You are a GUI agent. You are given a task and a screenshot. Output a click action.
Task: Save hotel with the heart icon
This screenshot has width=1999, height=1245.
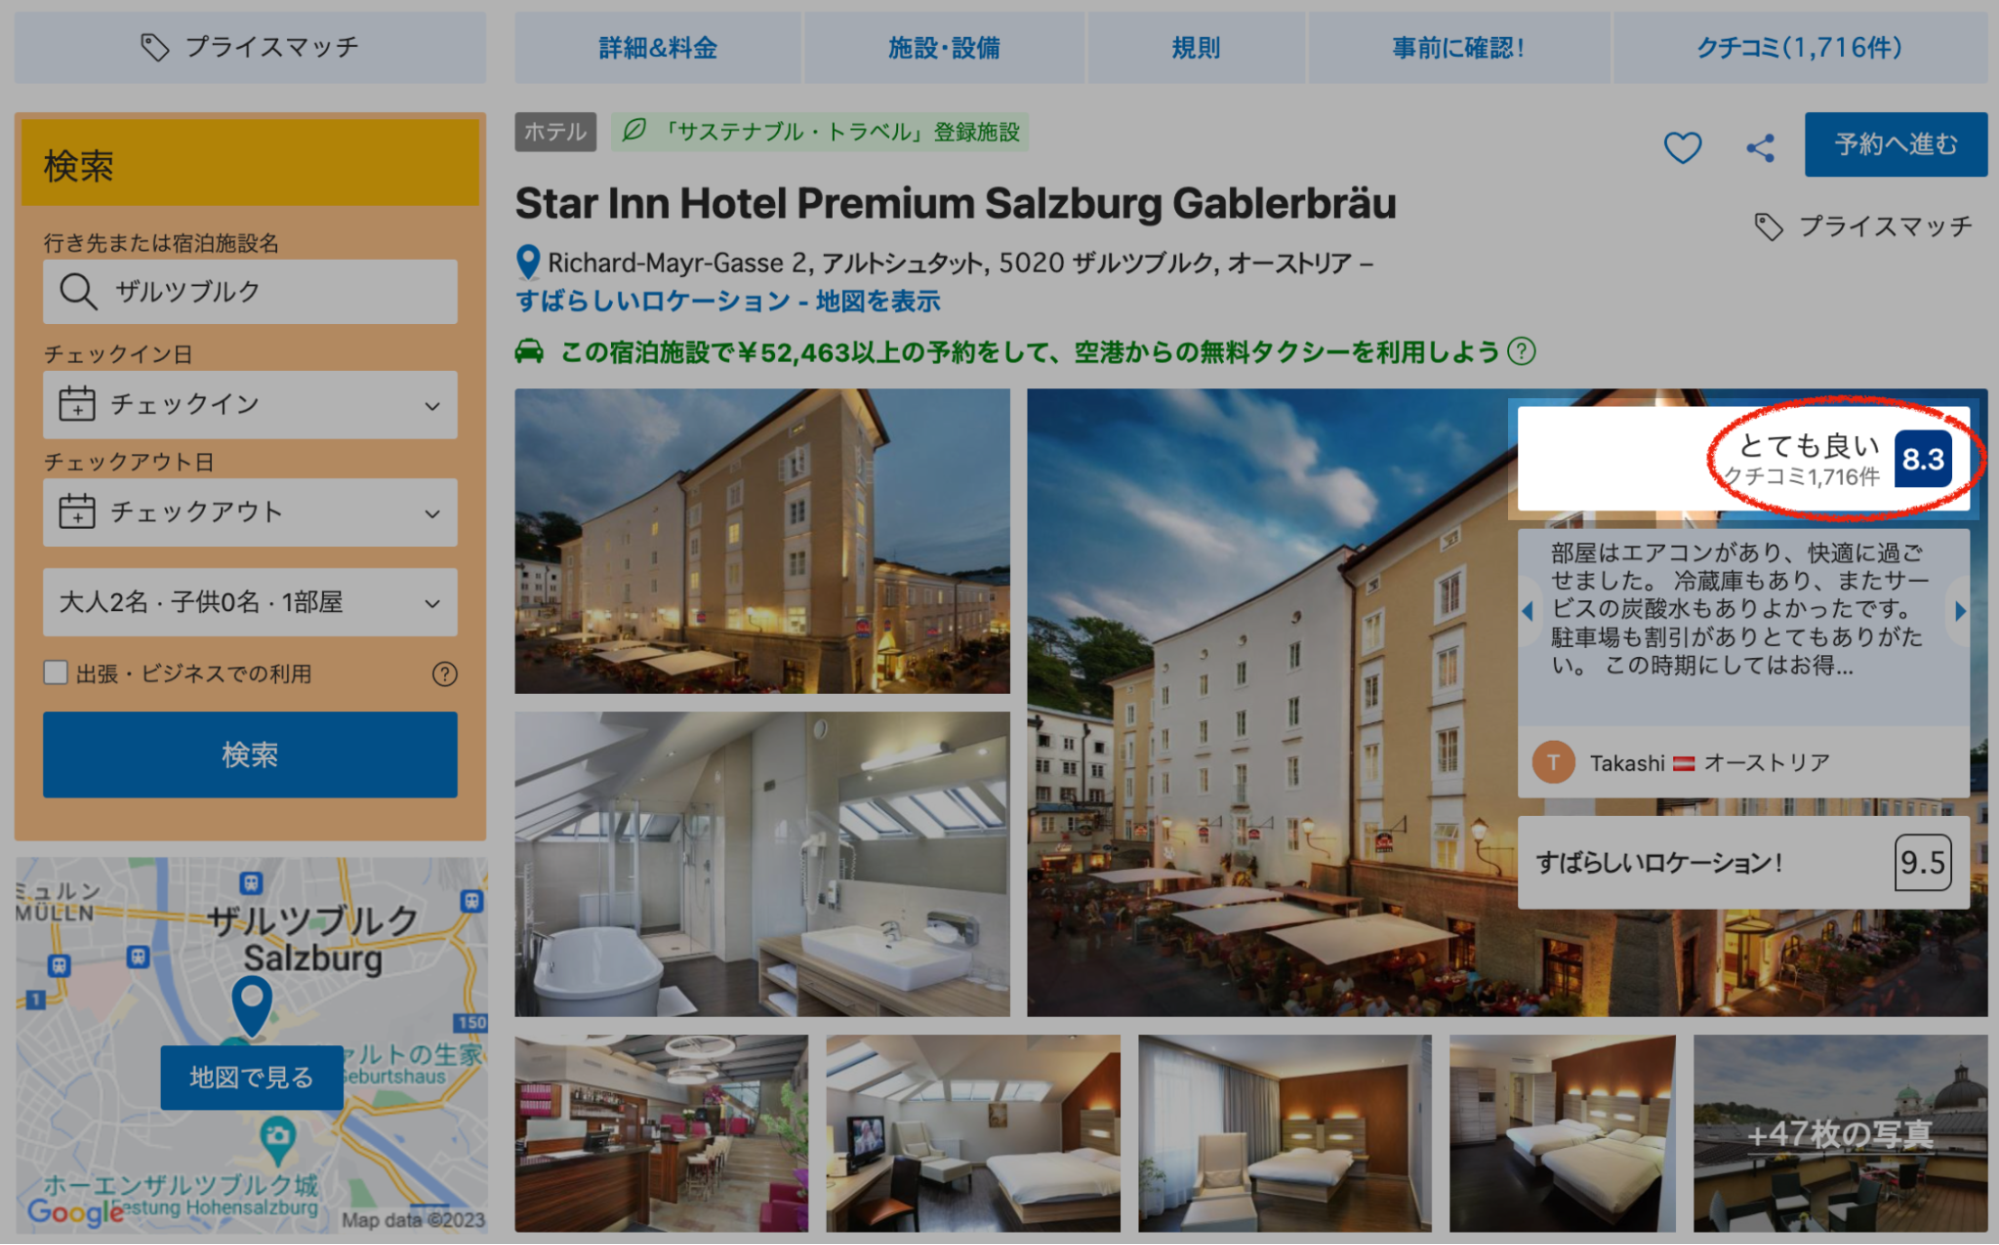(x=1682, y=148)
